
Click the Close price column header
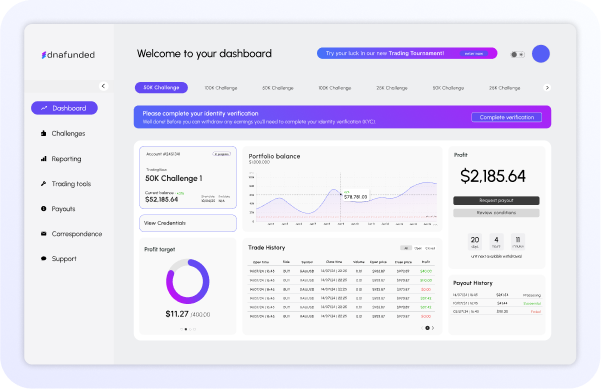coord(403,262)
